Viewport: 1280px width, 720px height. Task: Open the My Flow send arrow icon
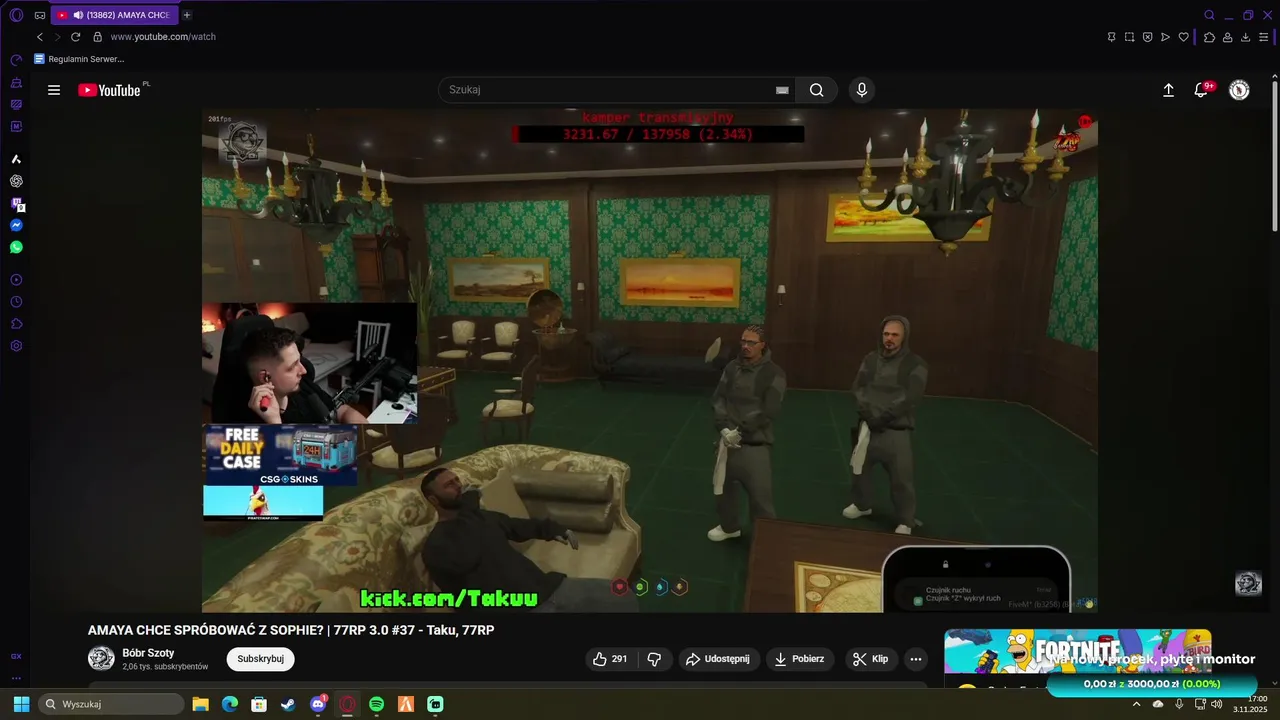coord(1165,37)
